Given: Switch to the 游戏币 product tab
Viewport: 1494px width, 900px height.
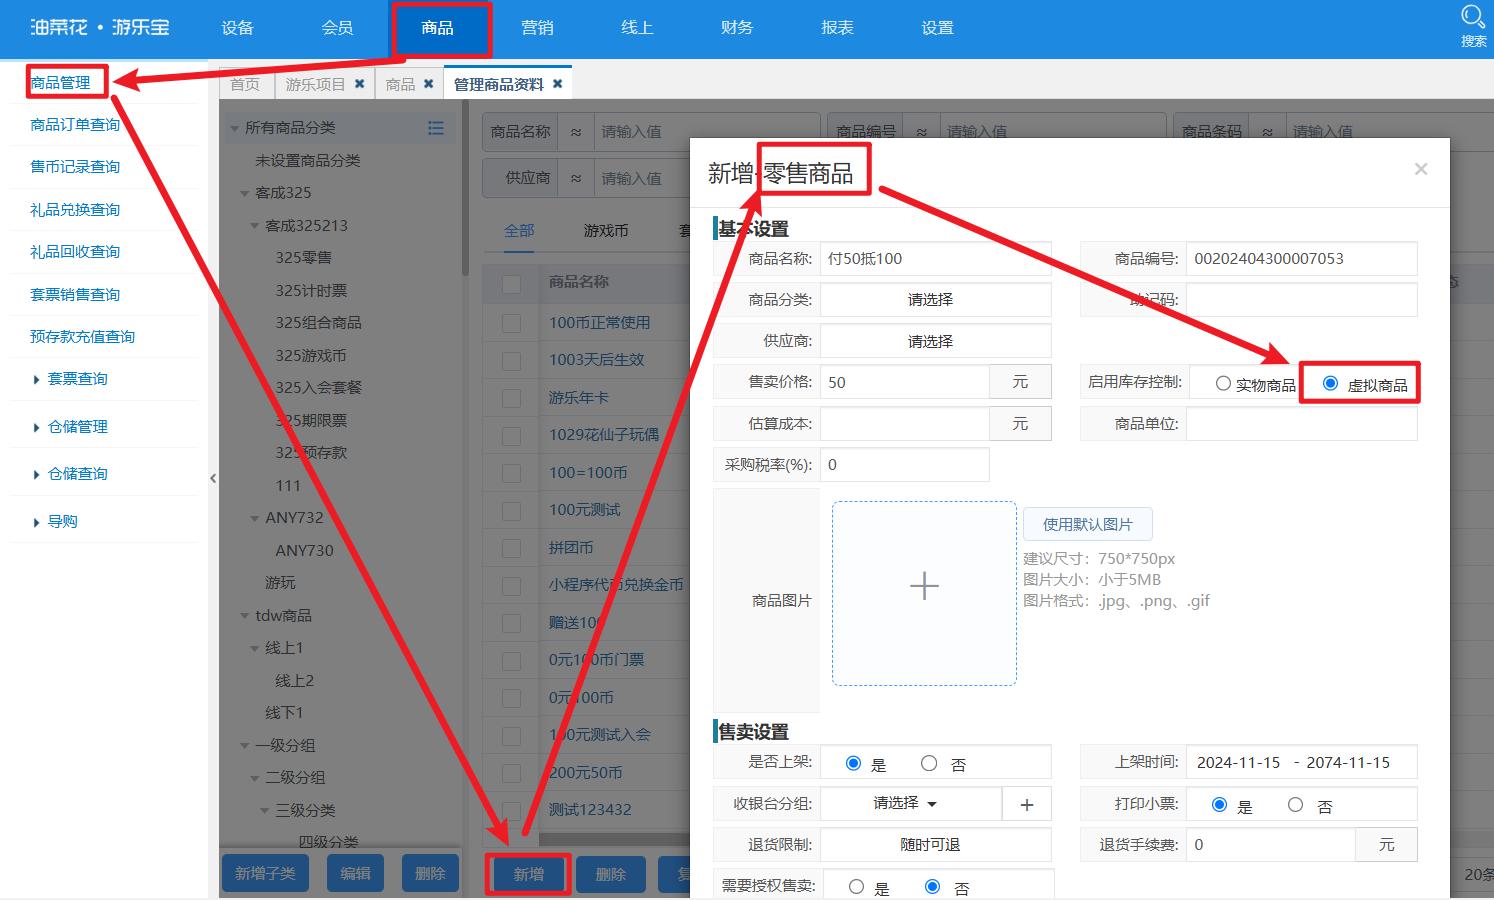Looking at the screenshot, I should point(606,231).
